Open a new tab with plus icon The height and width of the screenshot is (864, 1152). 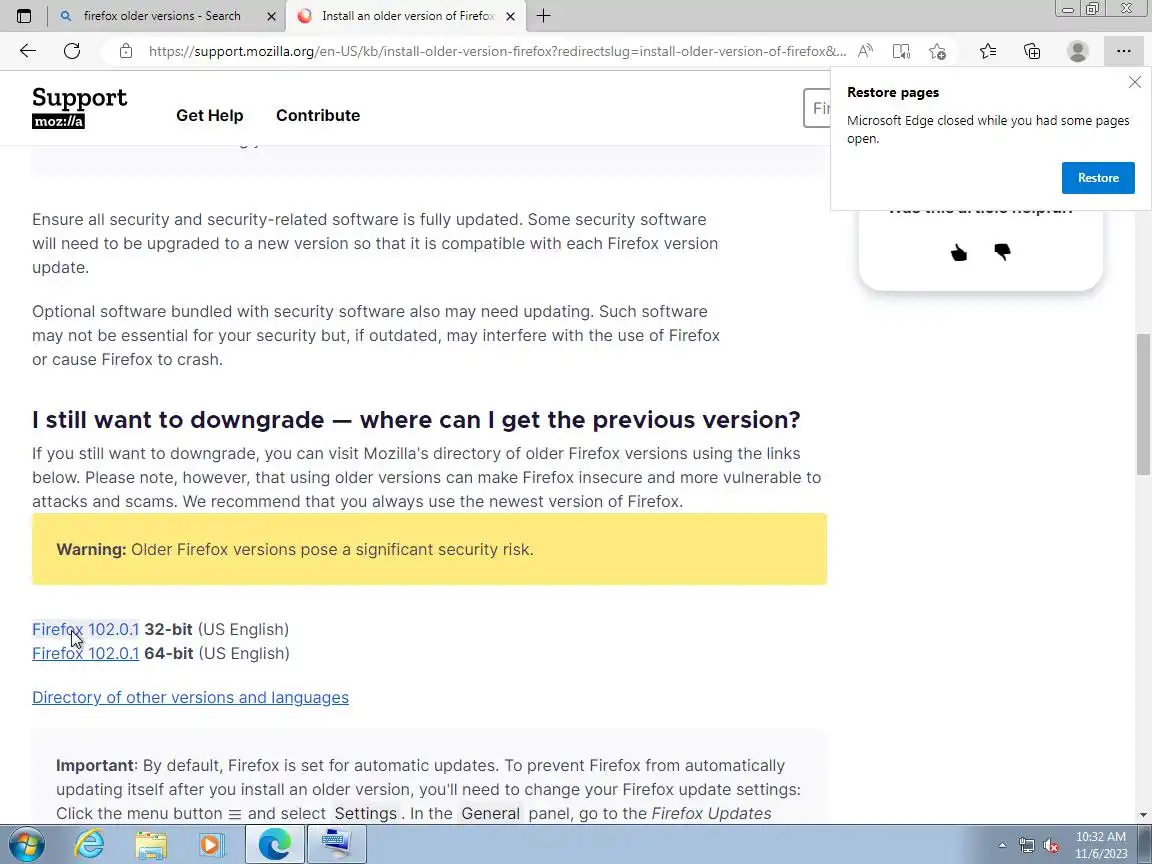543,15
